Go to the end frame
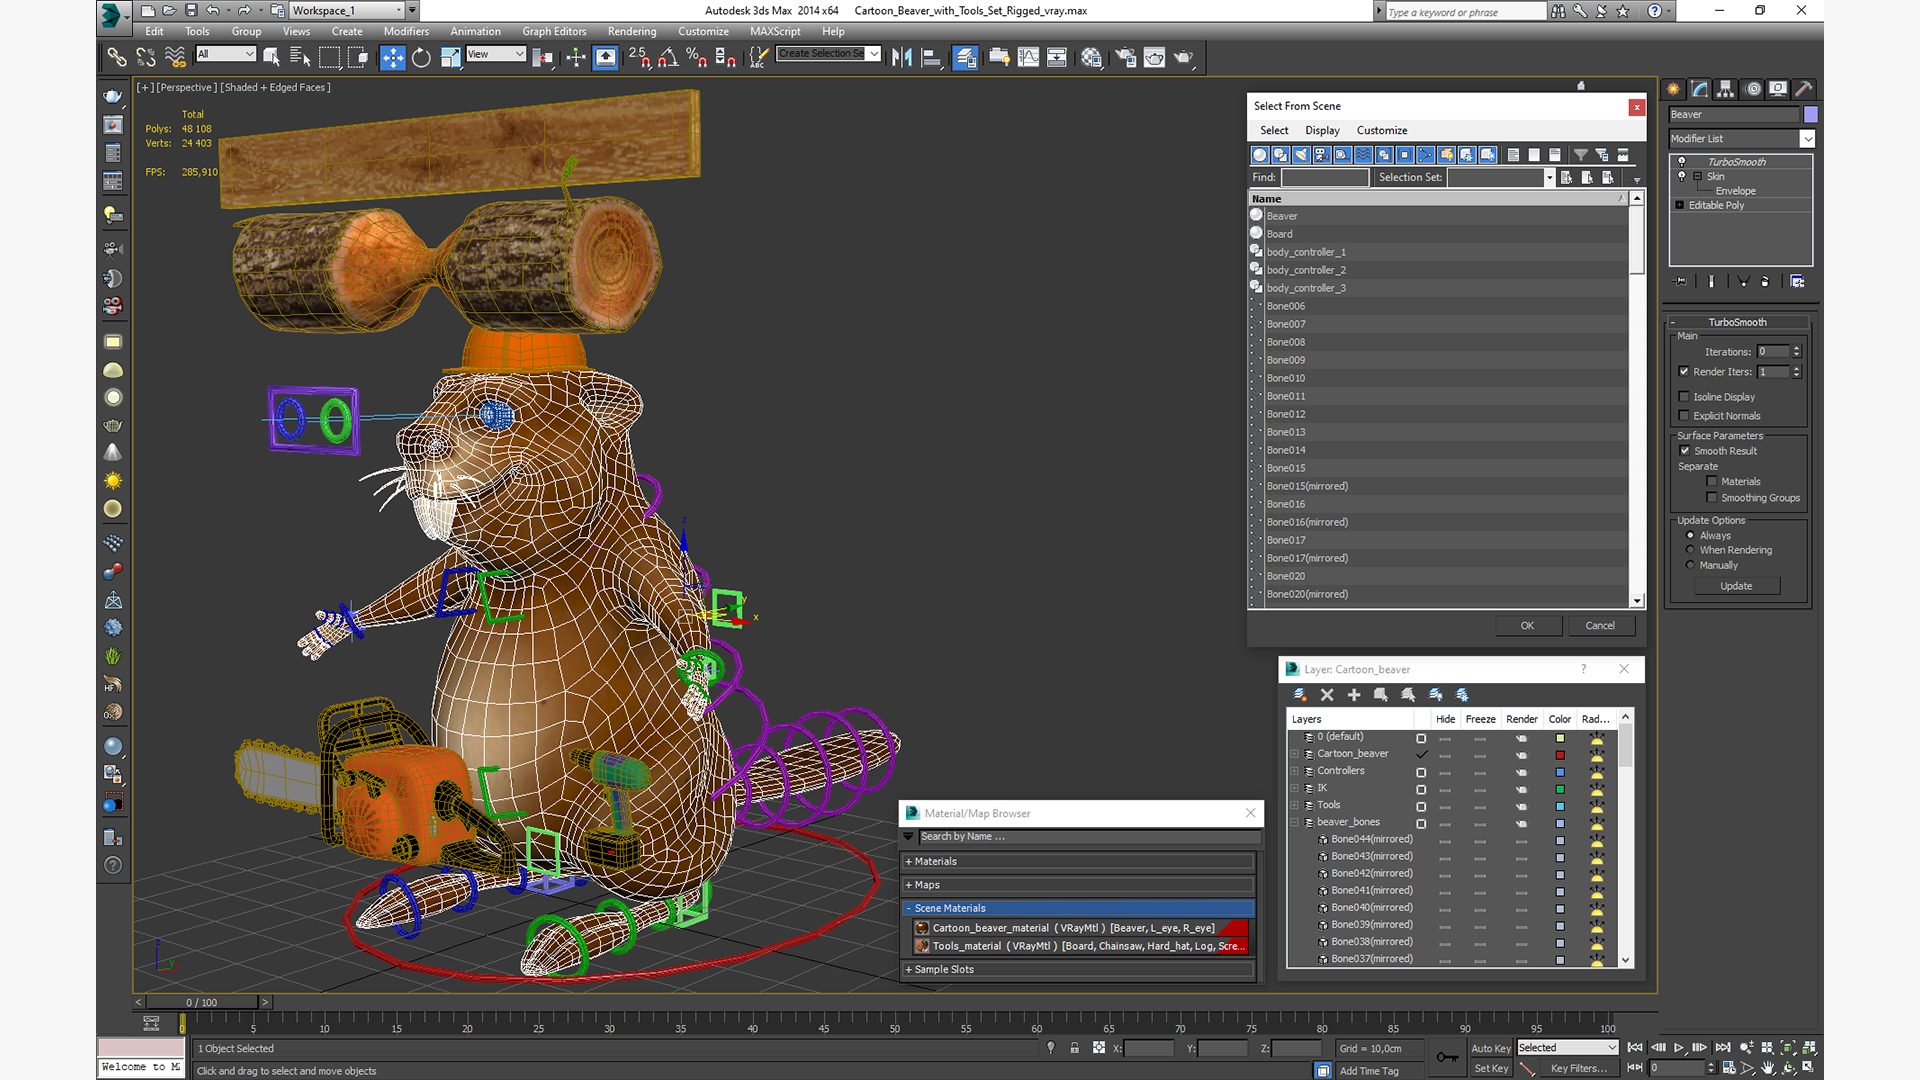This screenshot has height=1080, width=1920. pyautogui.click(x=1723, y=1048)
